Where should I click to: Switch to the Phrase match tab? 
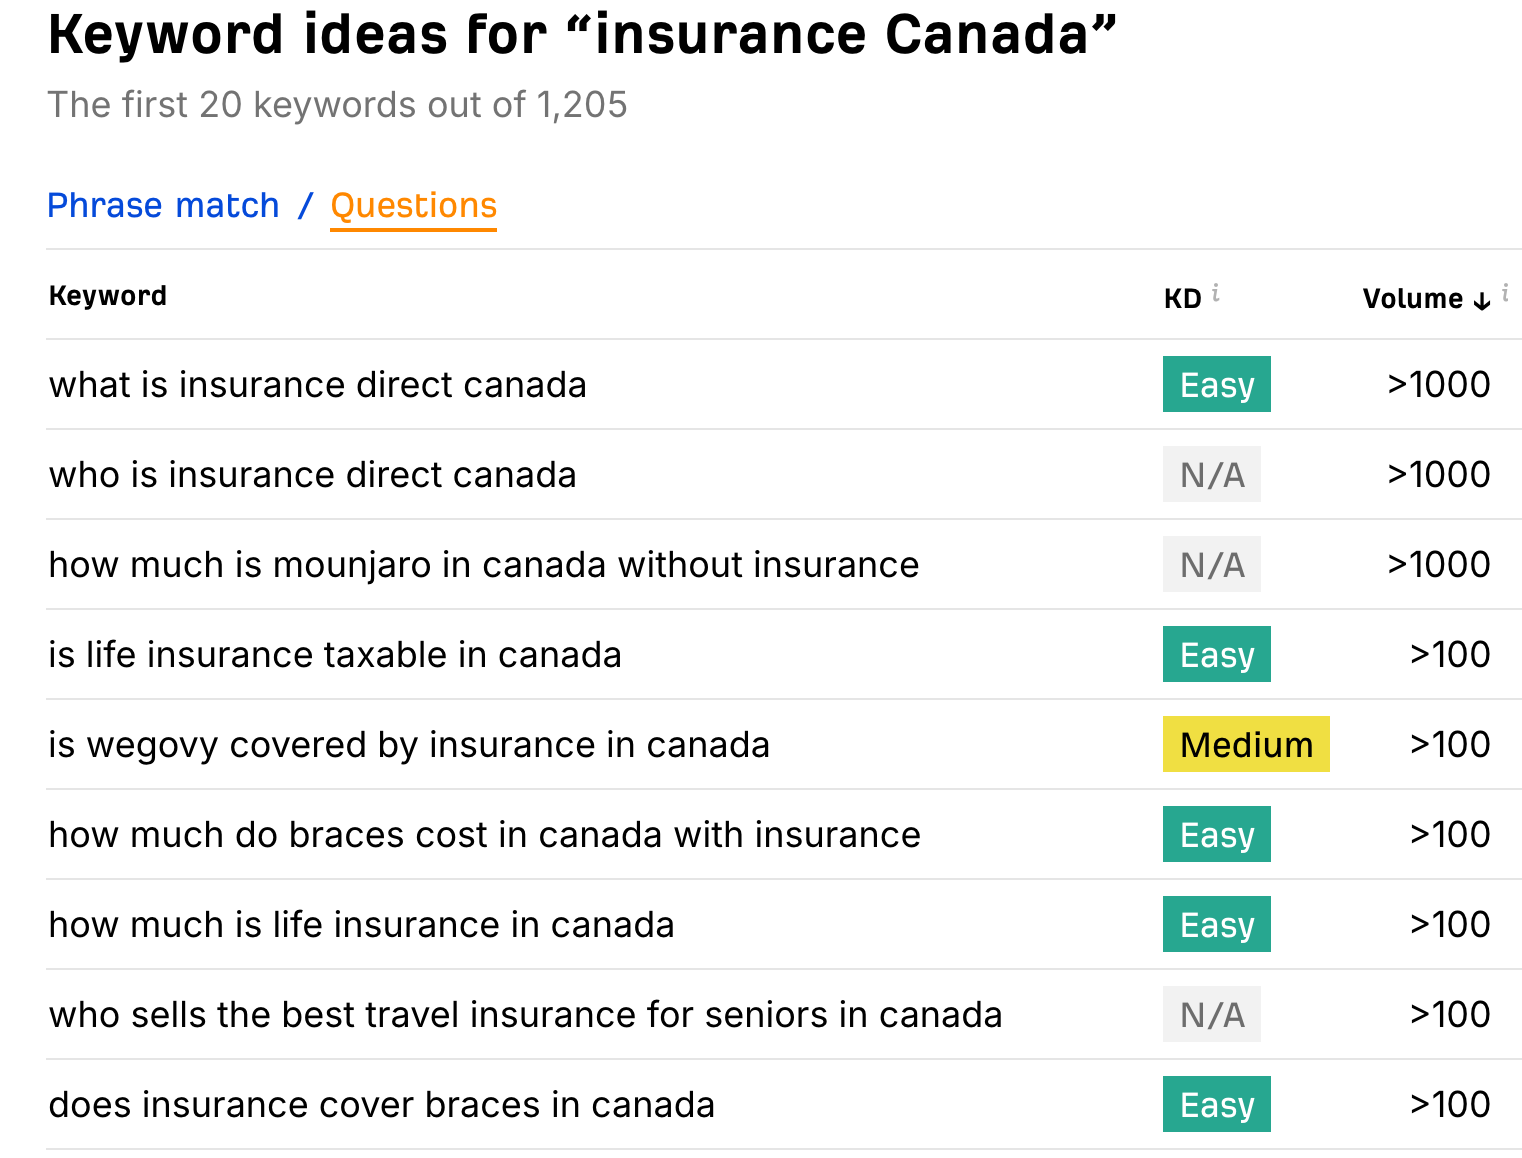tap(163, 205)
